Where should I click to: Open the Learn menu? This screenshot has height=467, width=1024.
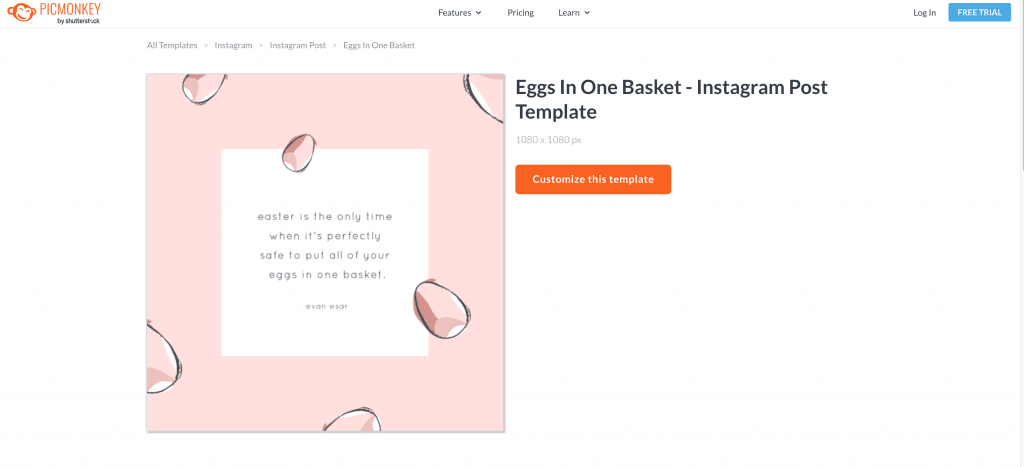574,12
